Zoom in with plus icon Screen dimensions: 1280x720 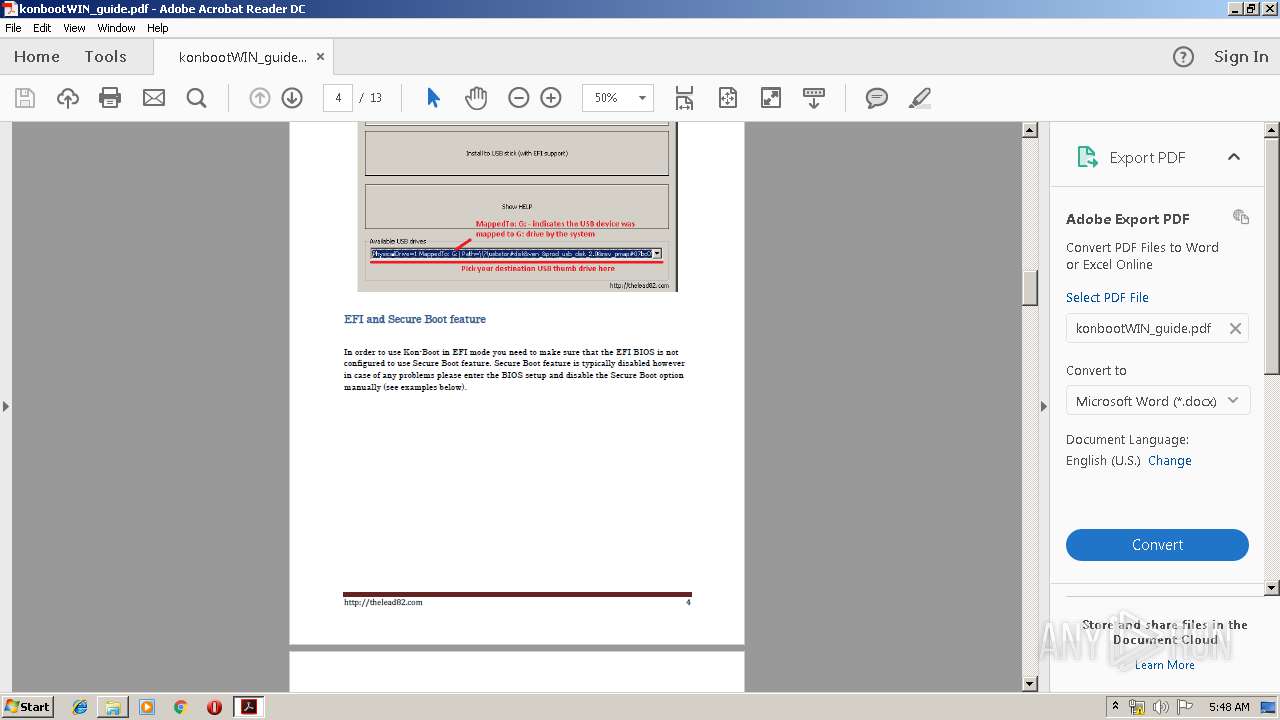click(x=551, y=98)
